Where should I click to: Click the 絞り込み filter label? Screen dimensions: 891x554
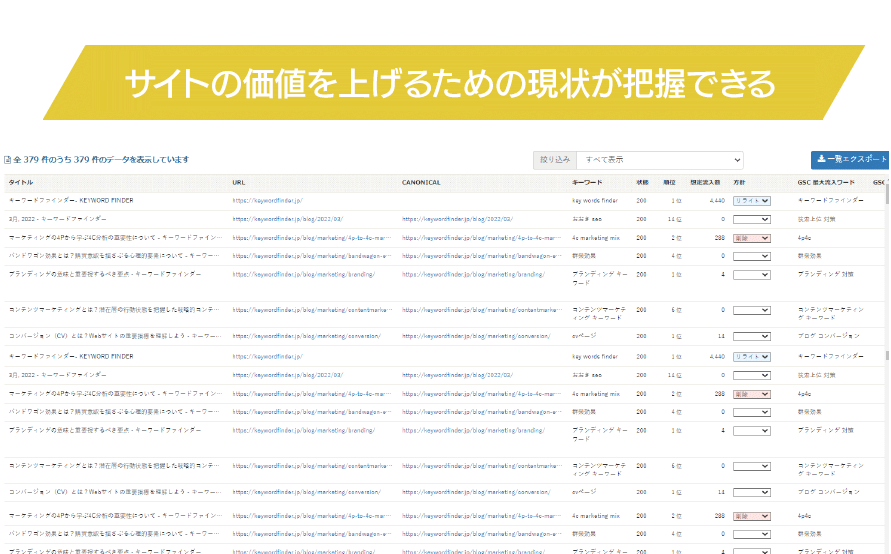point(555,160)
